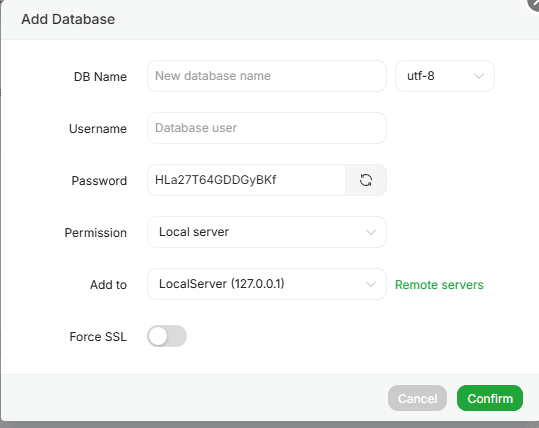
Task: Open the Local server permission dropdown
Action: pos(267,232)
